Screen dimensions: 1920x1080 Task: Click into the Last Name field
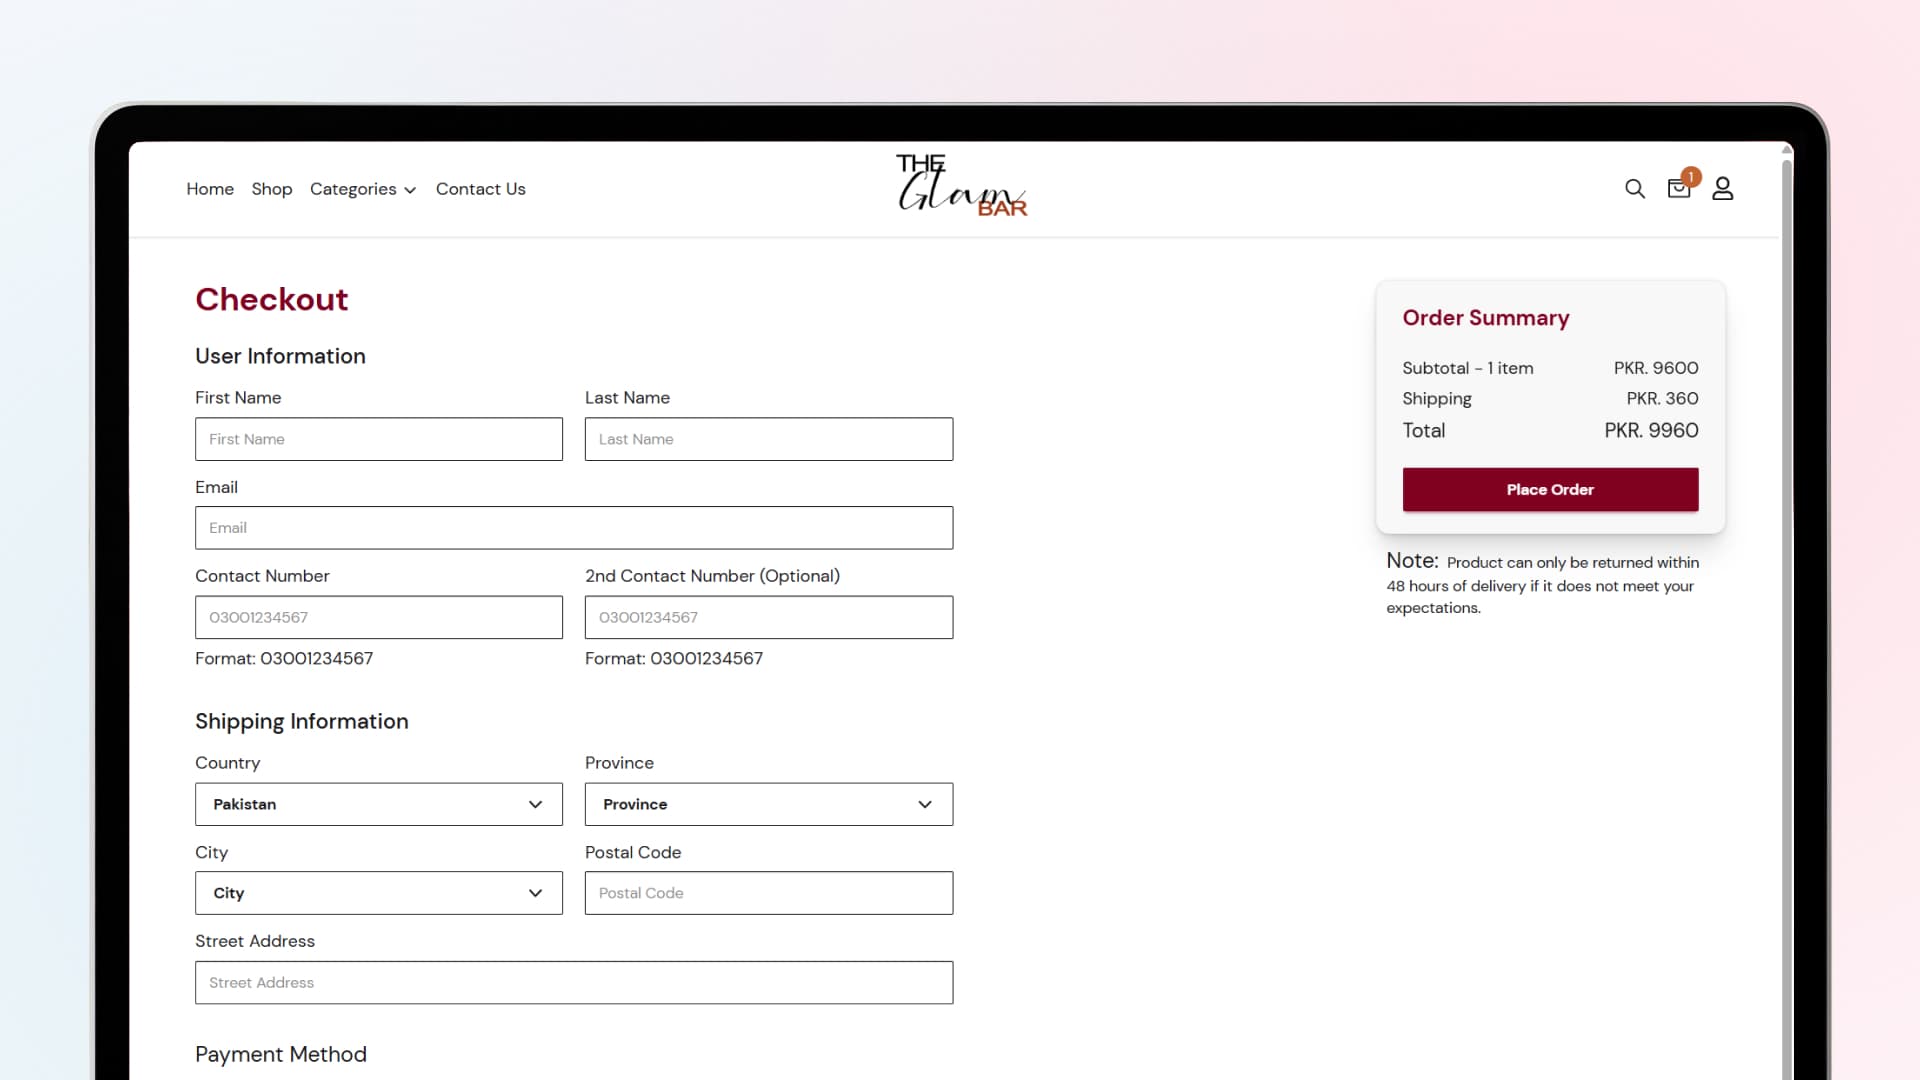click(x=768, y=439)
